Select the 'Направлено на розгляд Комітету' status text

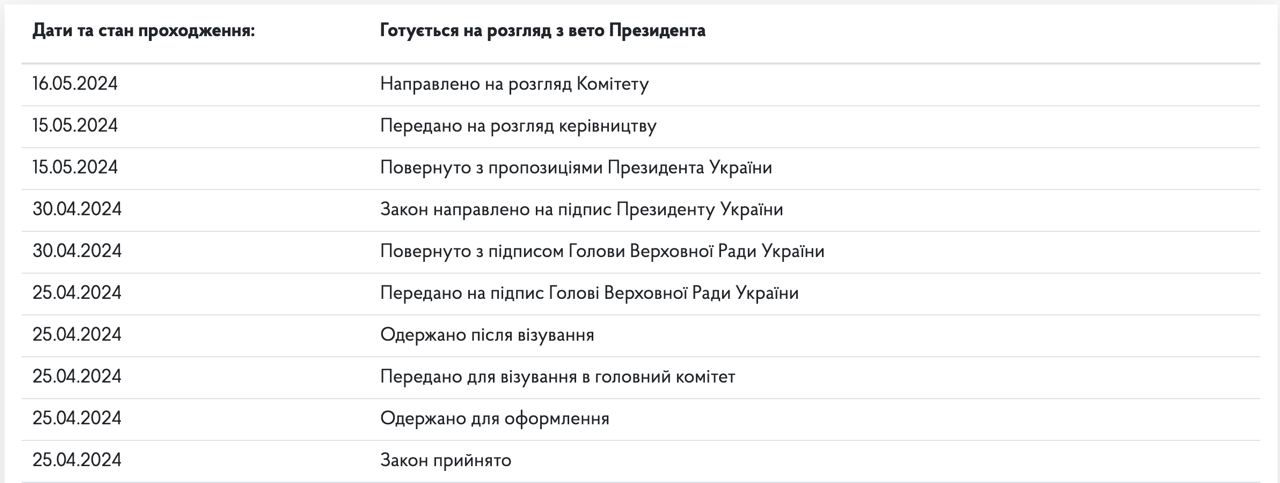tap(514, 84)
